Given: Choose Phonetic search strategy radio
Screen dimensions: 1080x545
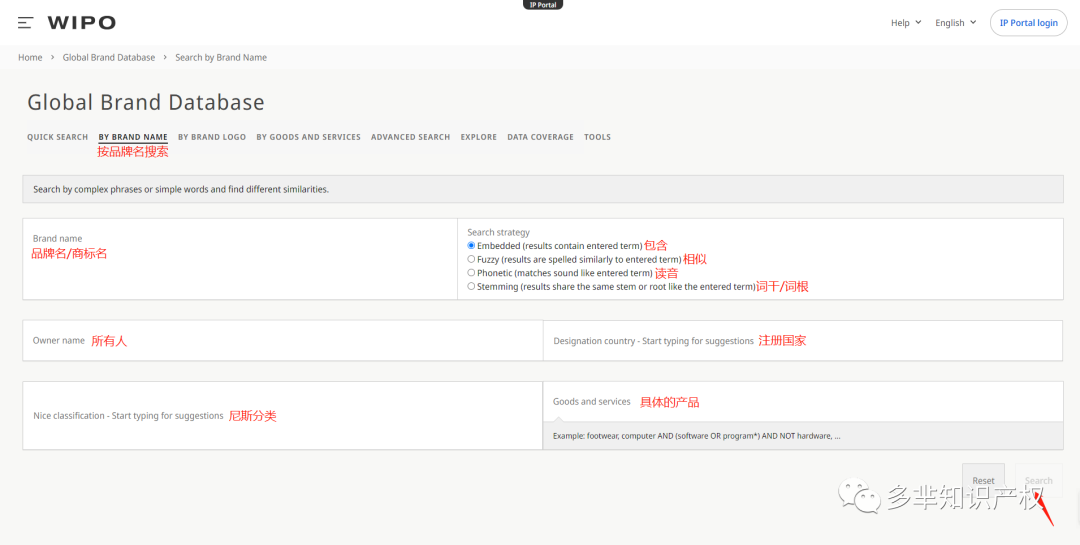Looking at the screenshot, I should tap(471, 273).
